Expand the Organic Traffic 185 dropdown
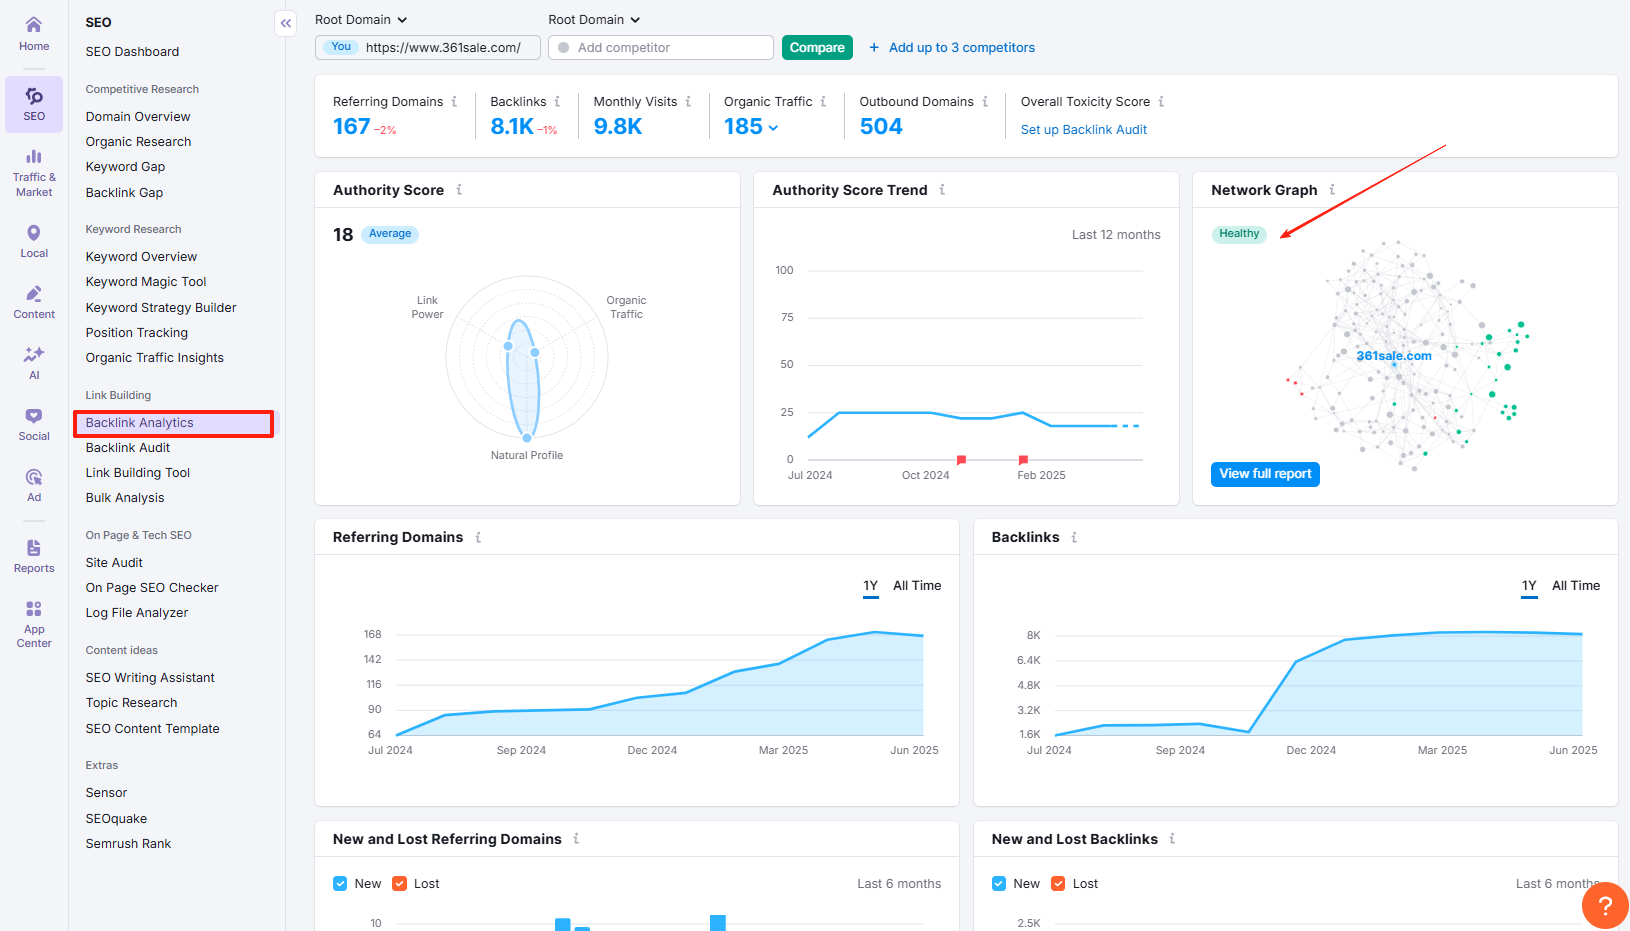The width and height of the screenshot is (1630, 931). (x=773, y=128)
